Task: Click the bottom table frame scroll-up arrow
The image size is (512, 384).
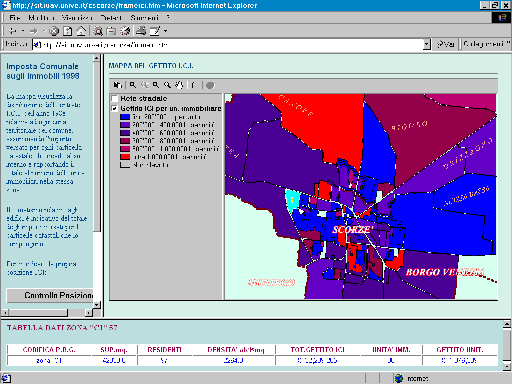Action: pyautogui.click(x=507, y=324)
